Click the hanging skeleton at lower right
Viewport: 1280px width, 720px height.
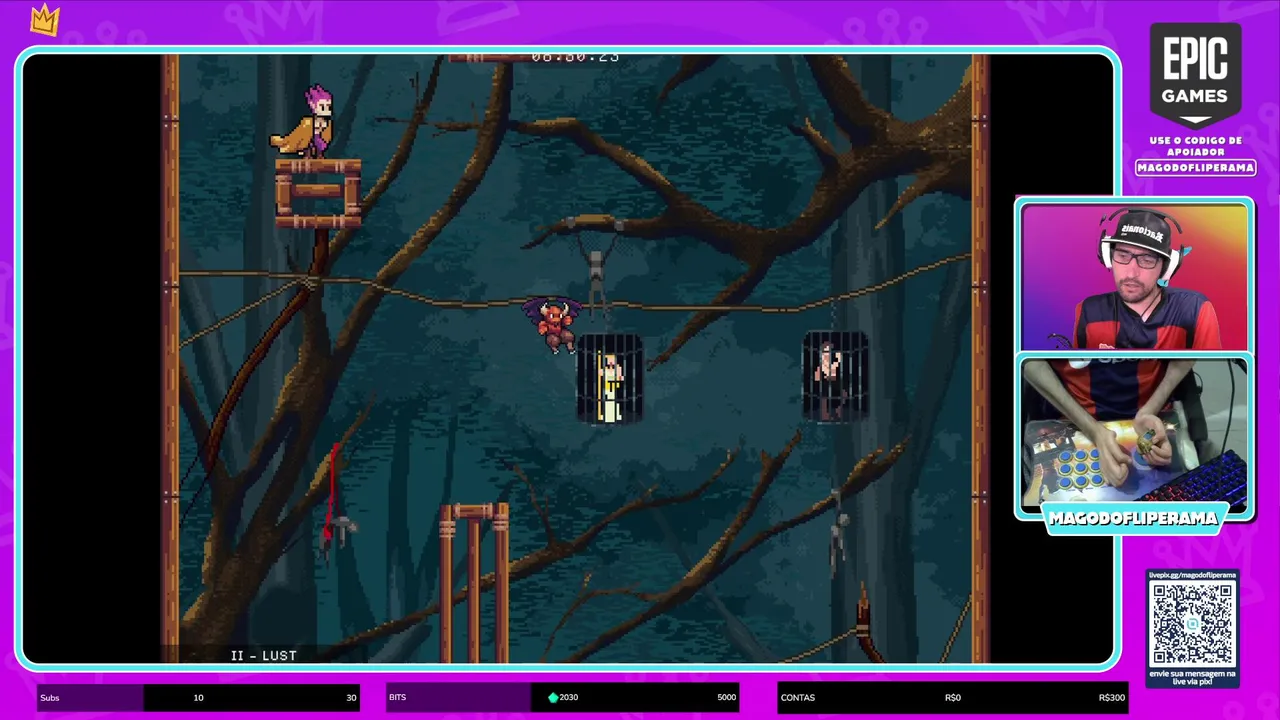839,530
